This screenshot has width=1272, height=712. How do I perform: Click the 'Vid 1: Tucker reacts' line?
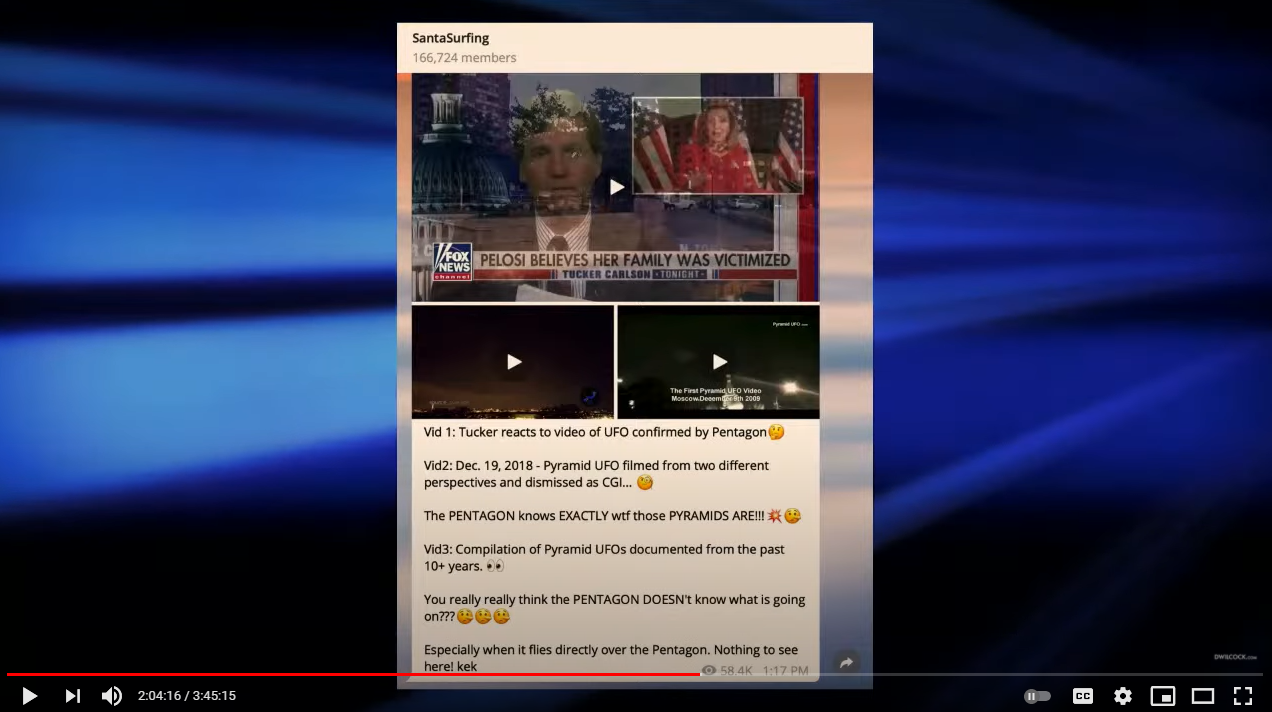click(x=604, y=432)
